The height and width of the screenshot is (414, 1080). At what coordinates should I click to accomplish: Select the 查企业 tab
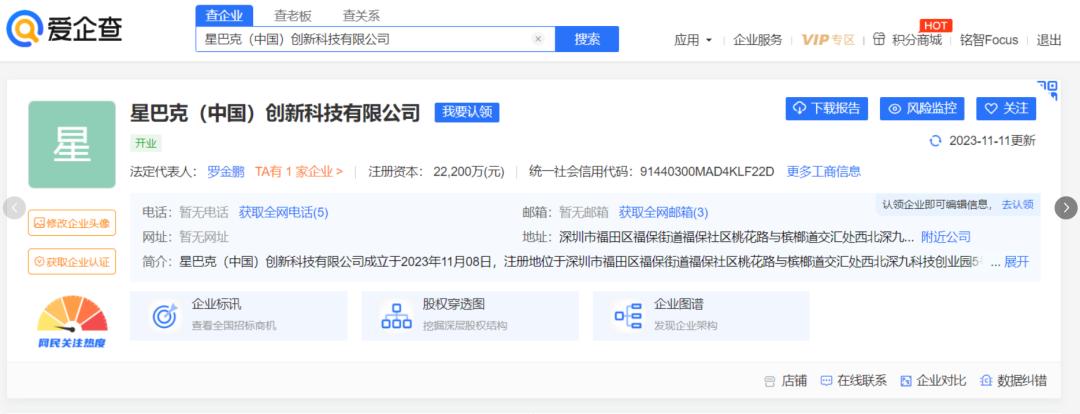[224, 15]
